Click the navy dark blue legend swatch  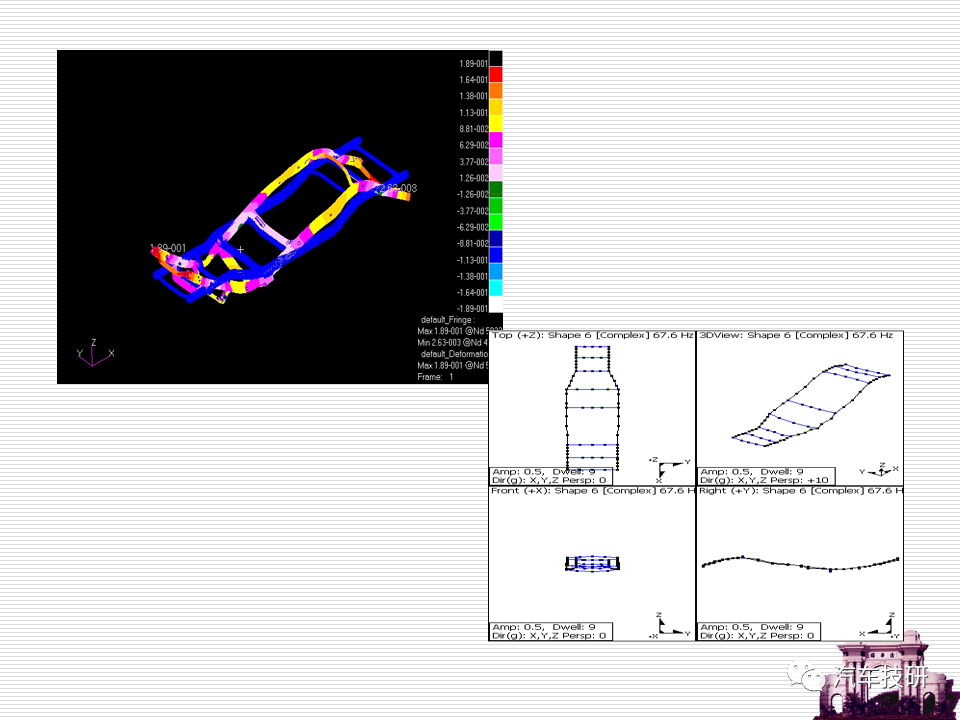point(496,239)
